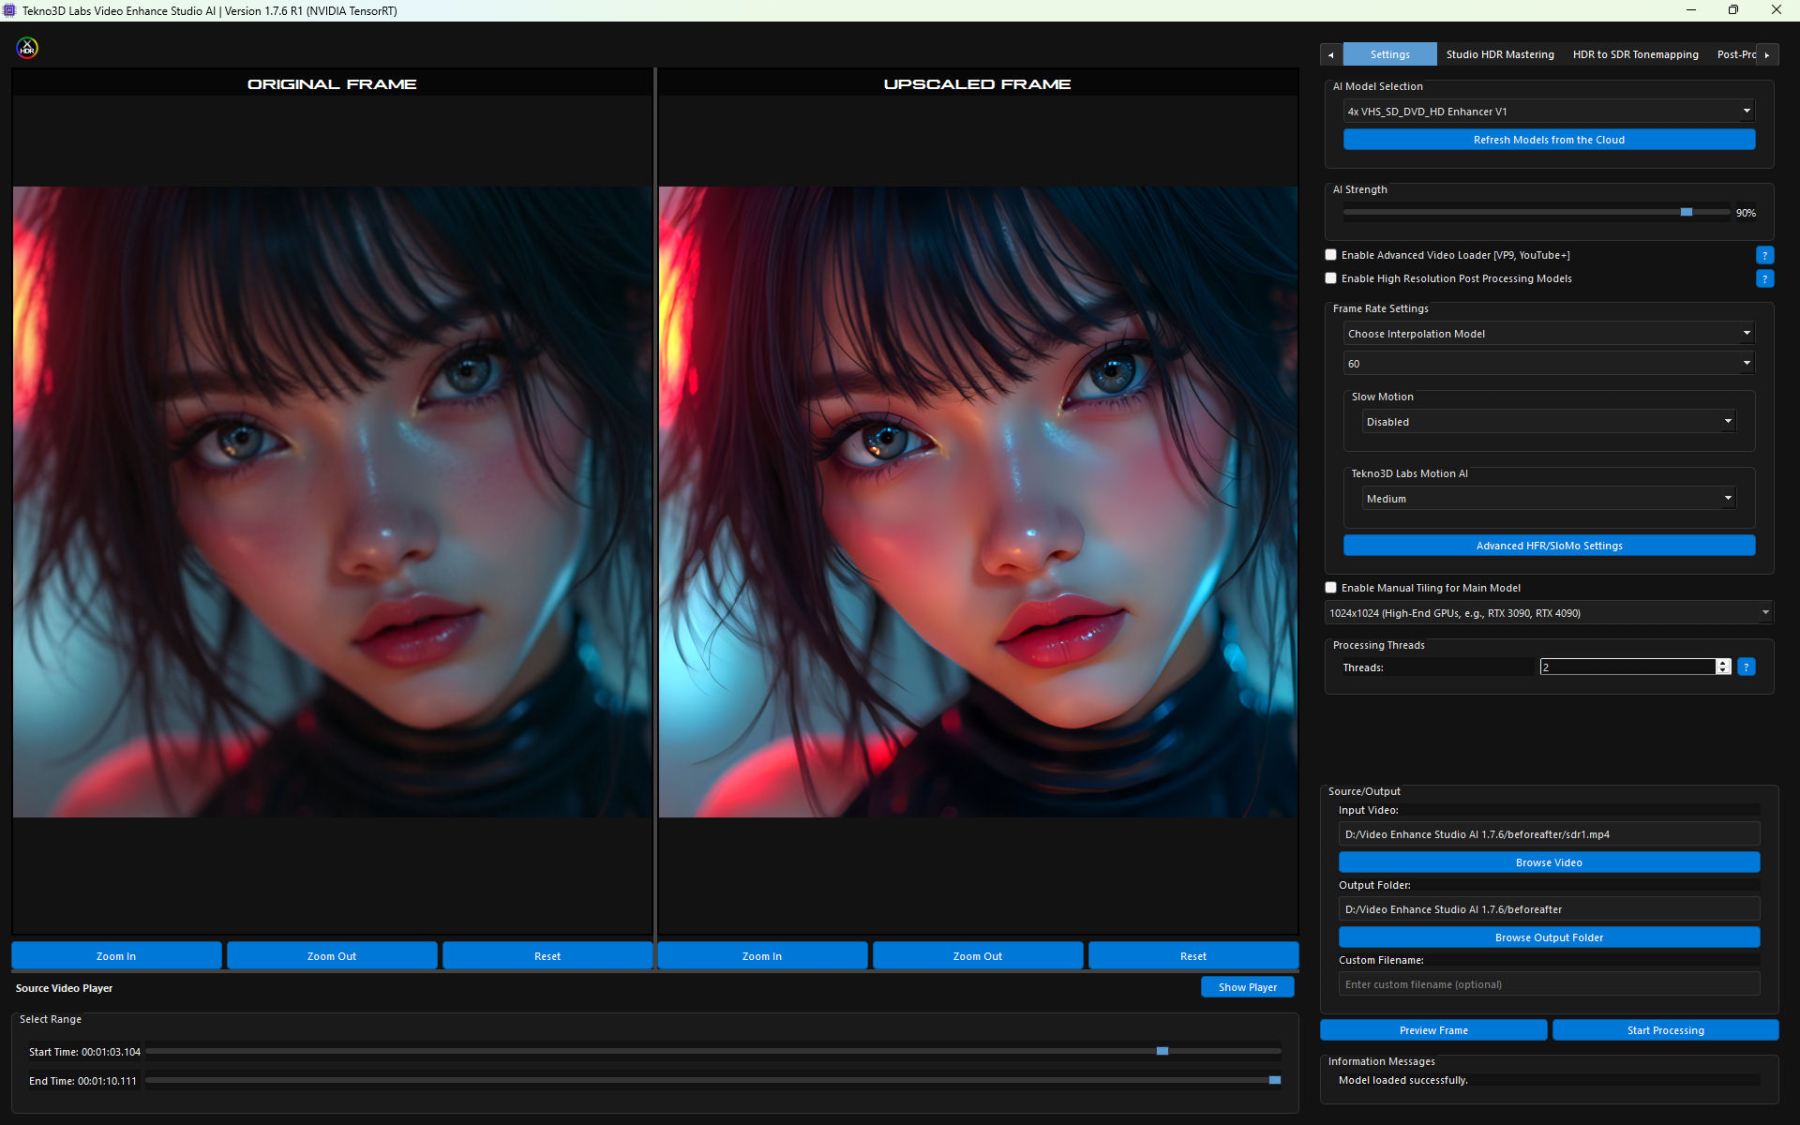Reset the original frame view
The height and width of the screenshot is (1125, 1800).
(x=547, y=956)
